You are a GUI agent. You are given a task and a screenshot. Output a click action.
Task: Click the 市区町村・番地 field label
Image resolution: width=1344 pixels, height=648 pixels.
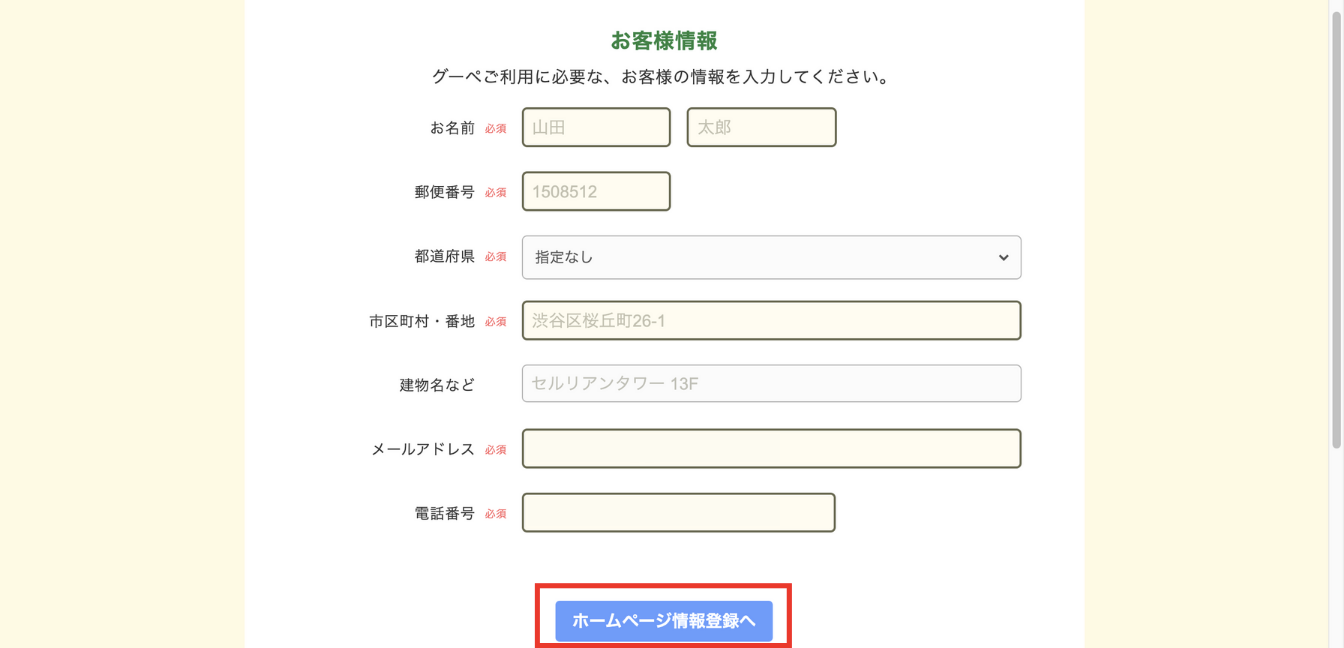(x=422, y=321)
